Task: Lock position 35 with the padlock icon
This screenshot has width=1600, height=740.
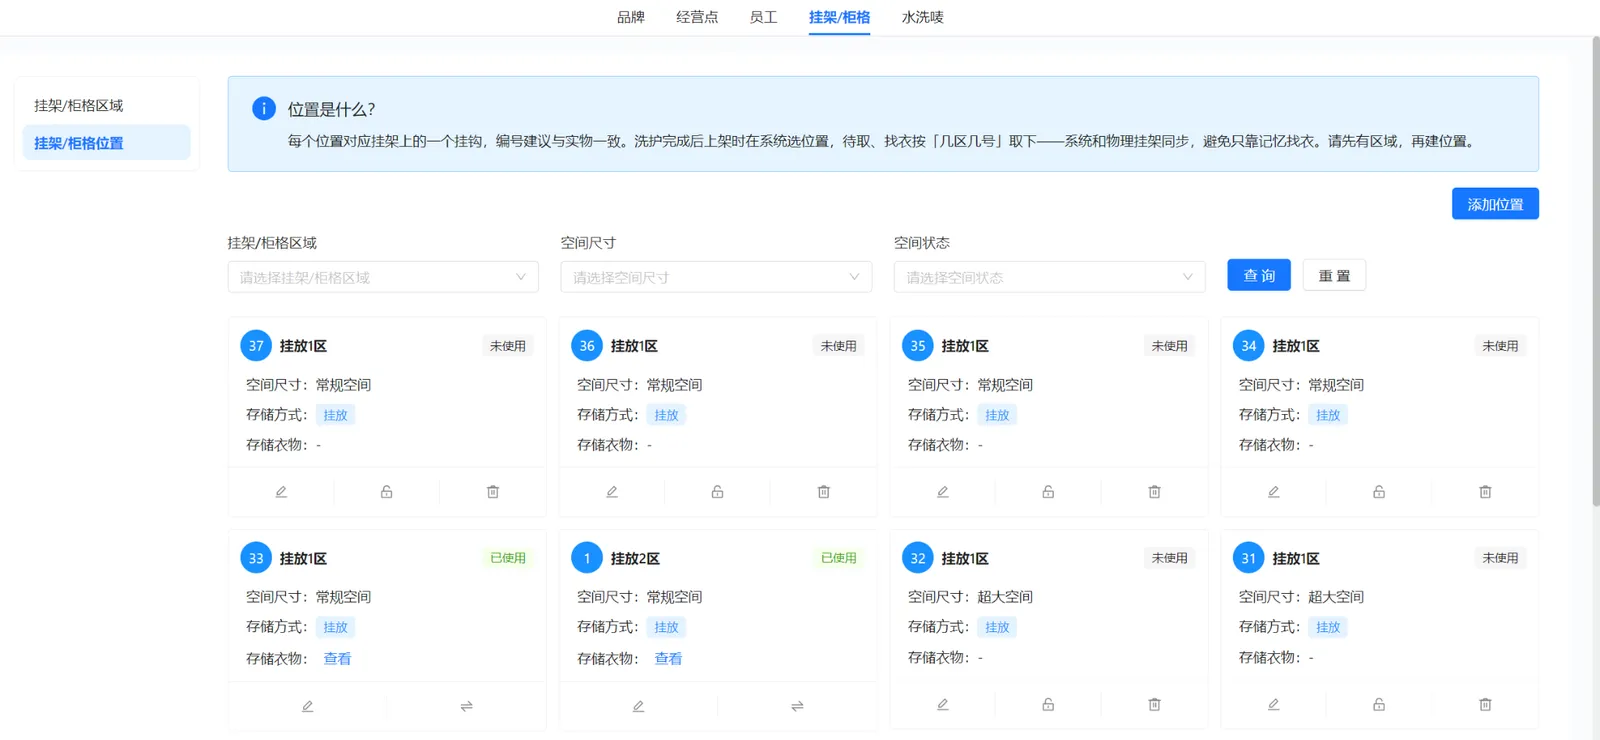Action: point(1048,492)
